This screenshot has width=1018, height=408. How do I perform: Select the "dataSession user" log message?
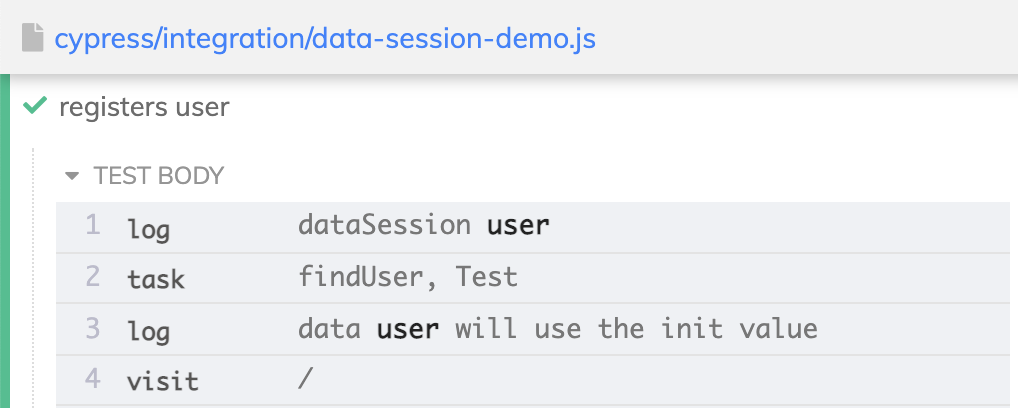point(423,225)
